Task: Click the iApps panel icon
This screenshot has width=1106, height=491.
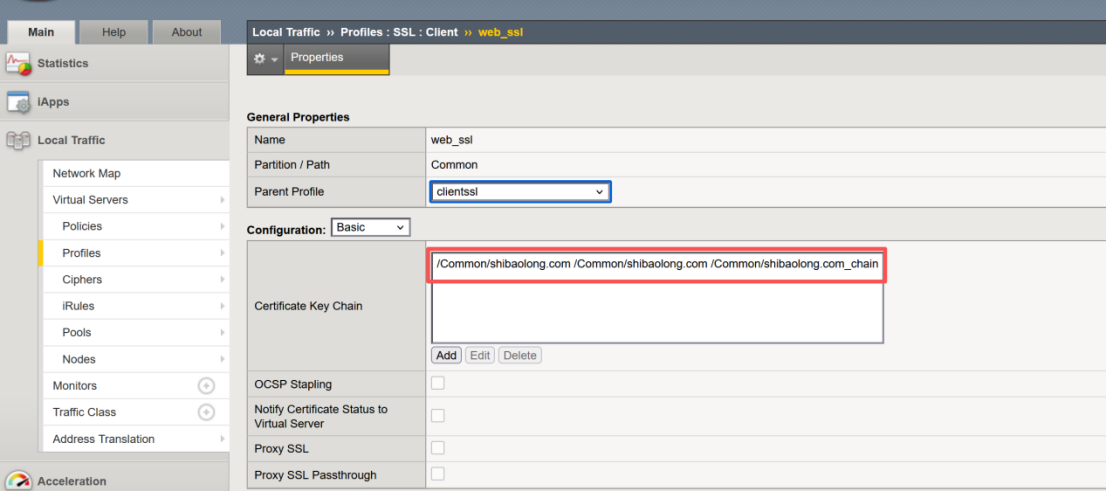Action: (x=19, y=102)
